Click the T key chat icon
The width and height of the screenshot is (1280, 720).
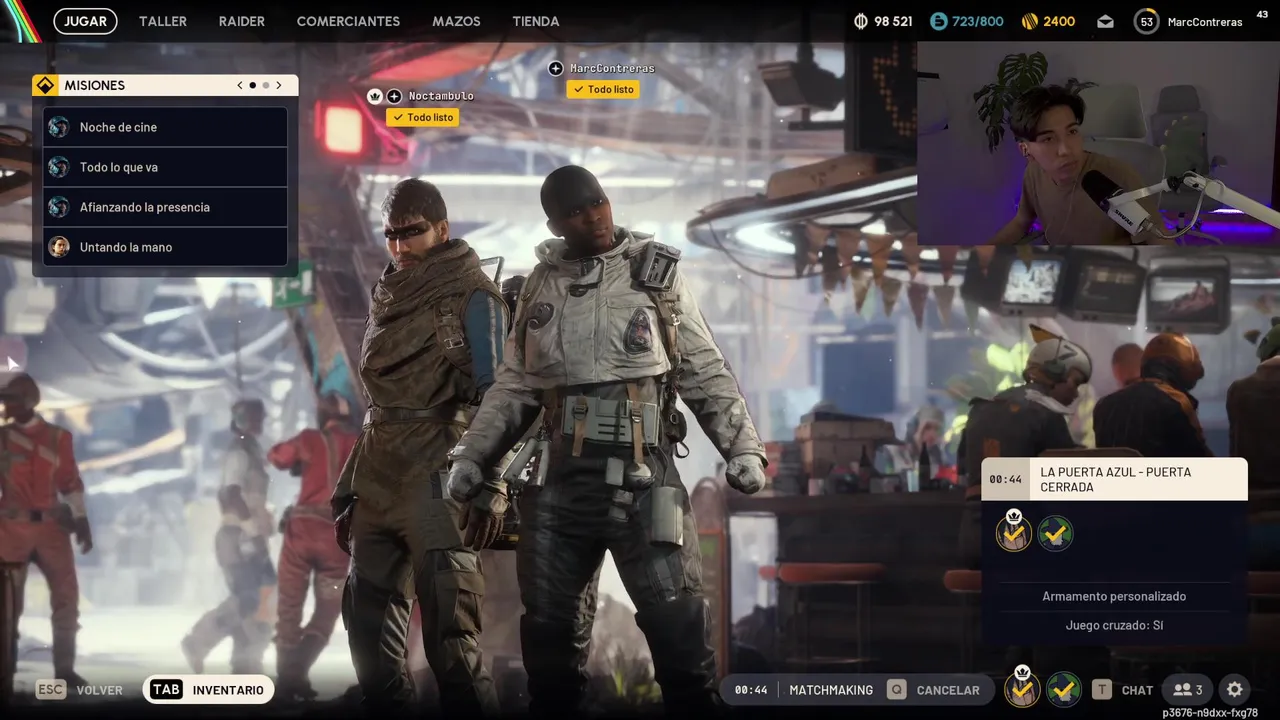[1102, 689]
